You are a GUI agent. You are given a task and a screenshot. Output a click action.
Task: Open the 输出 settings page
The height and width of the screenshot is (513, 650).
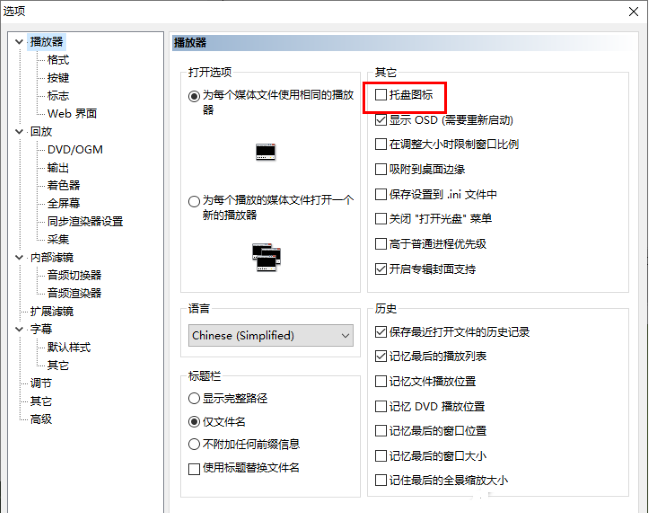pyautogui.click(x=58, y=167)
